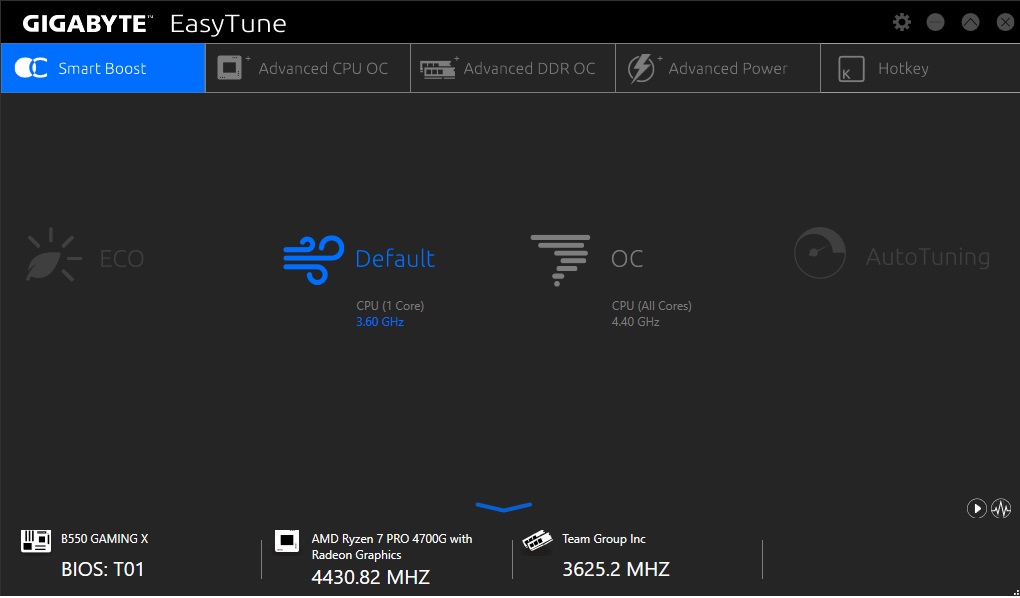Click the 4430.82 MHZ CPU clock reading
This screenshot has height=598, width=1020.
click(370, 577)
